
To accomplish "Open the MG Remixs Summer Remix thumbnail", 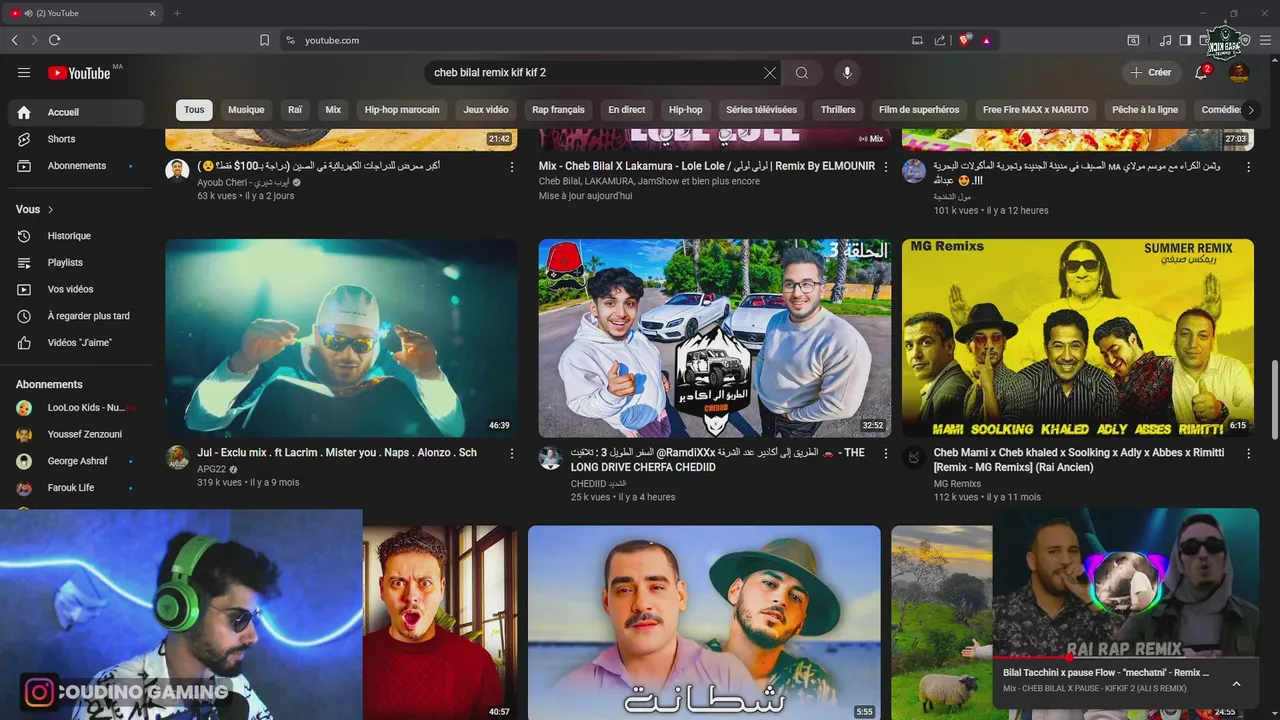I will [1078, 338].
